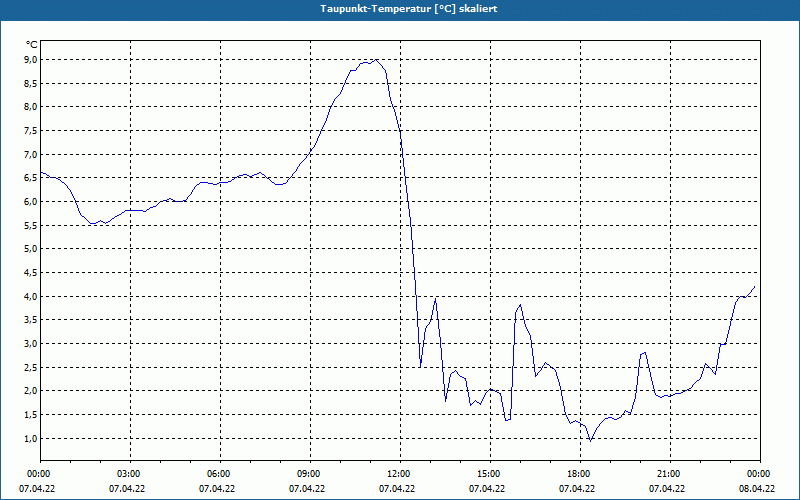Click the '7,5' y-axis value

click(31, 131)
